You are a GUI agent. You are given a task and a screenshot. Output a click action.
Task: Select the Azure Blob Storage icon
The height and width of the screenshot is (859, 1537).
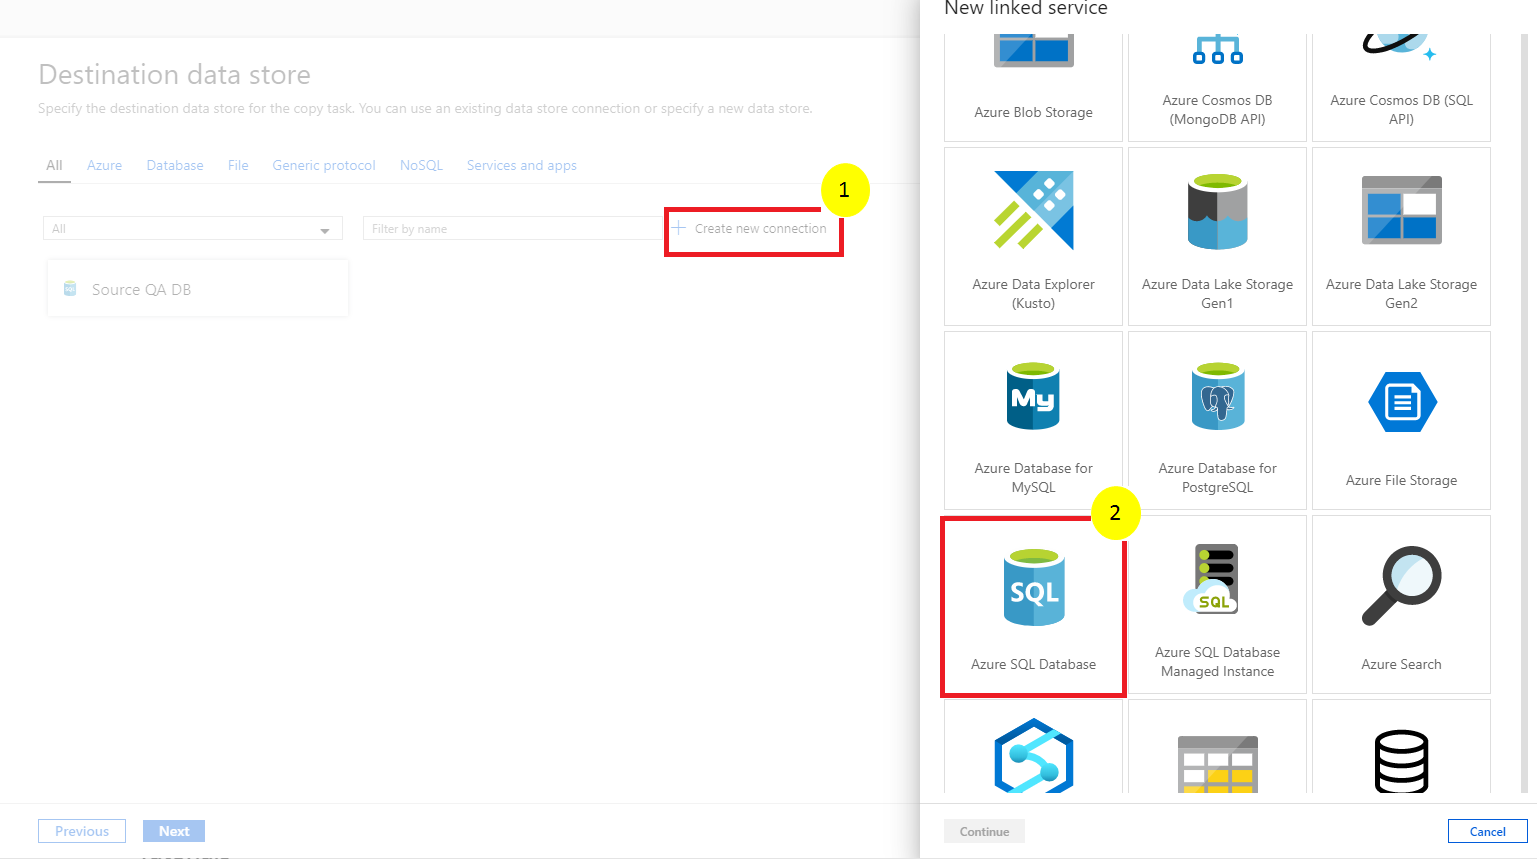click(x=1033, y=50)
